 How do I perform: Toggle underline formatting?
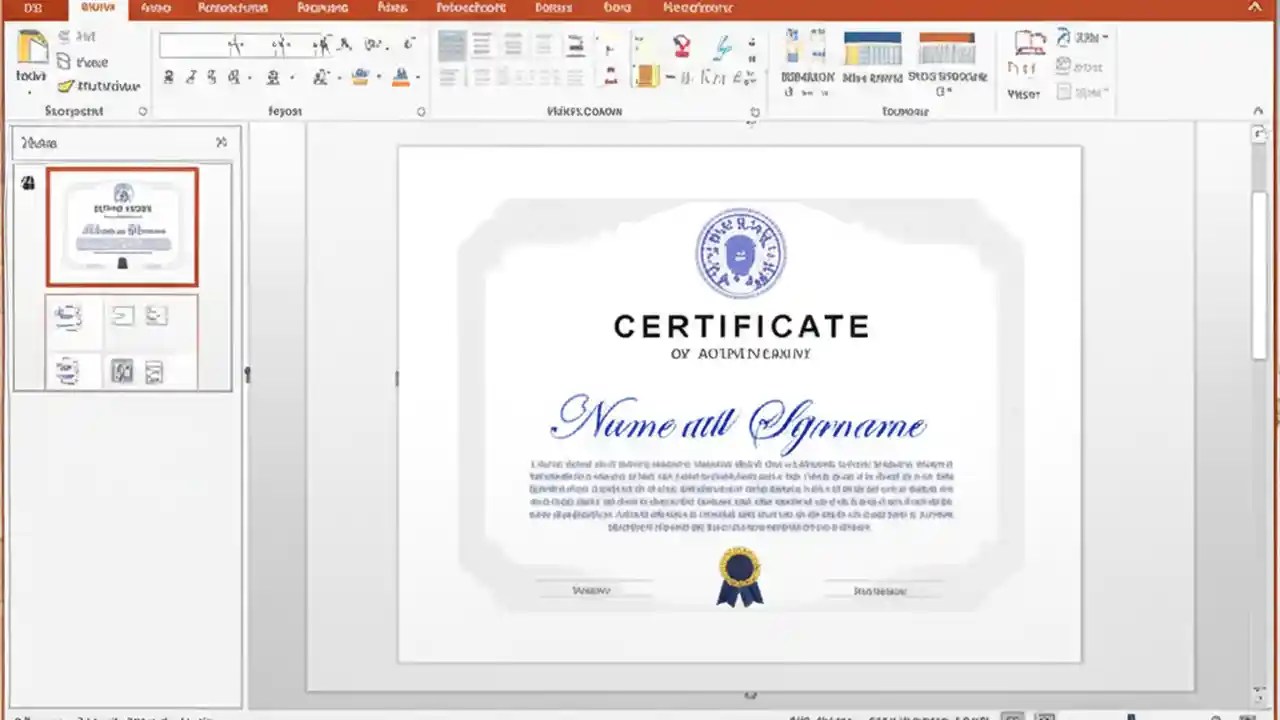click(x=211, y=77)
